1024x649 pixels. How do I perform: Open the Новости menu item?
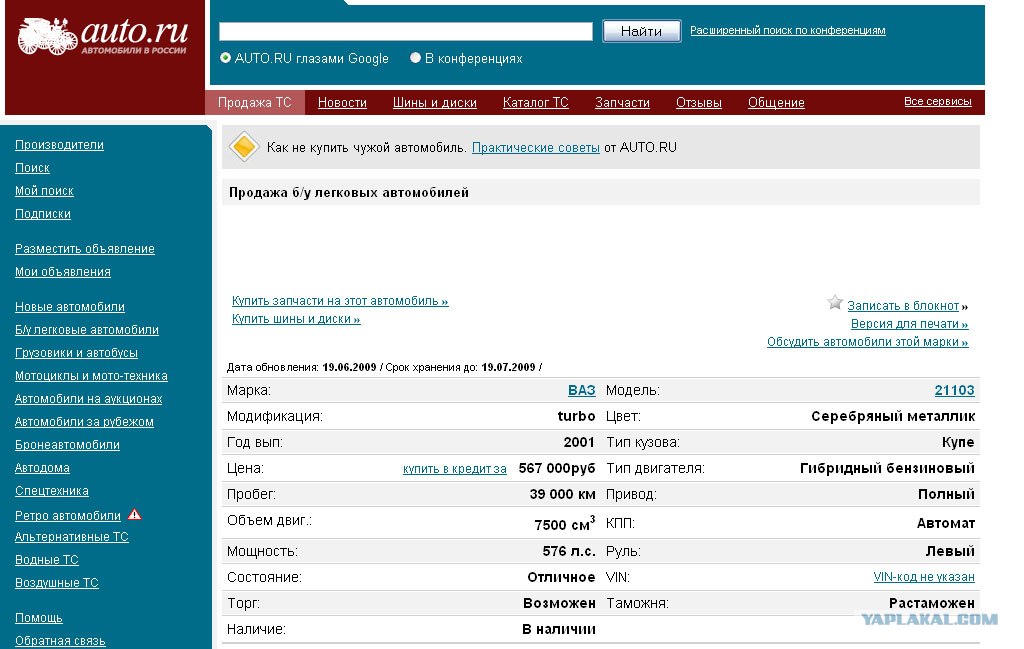tap(342, 103)
